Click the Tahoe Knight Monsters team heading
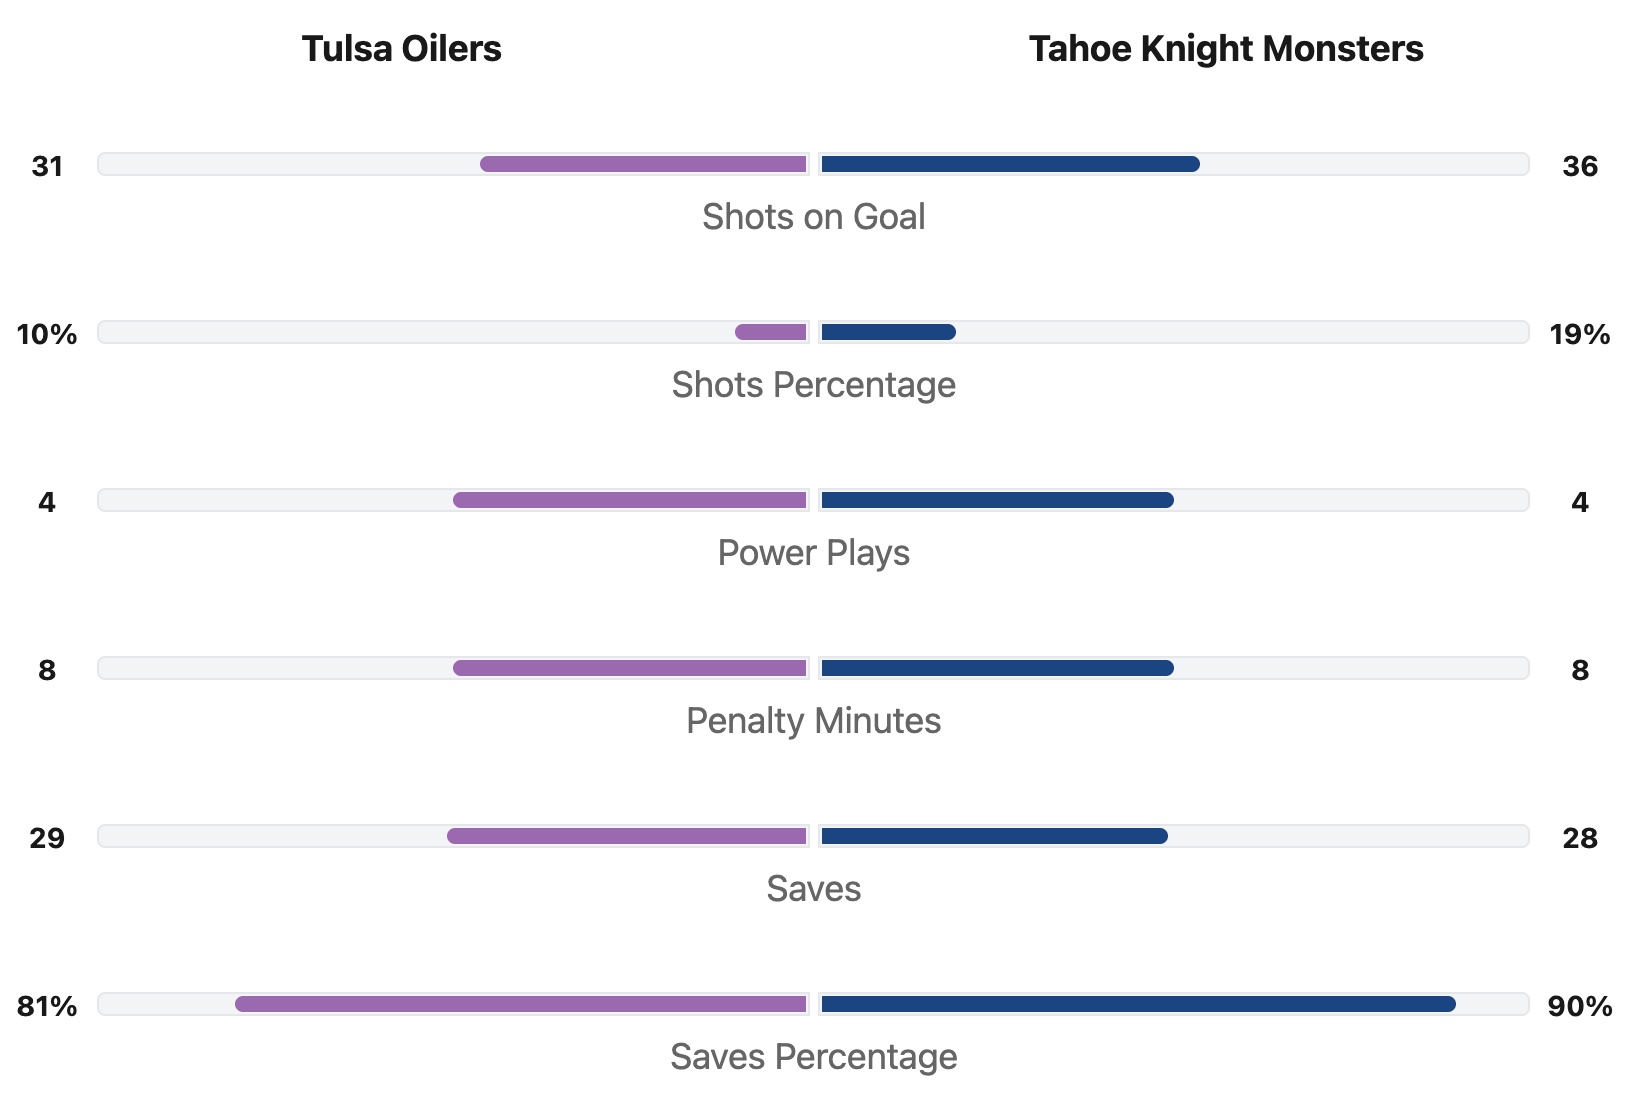The image size is (1635, 1098). click(x=1225, y=49)
